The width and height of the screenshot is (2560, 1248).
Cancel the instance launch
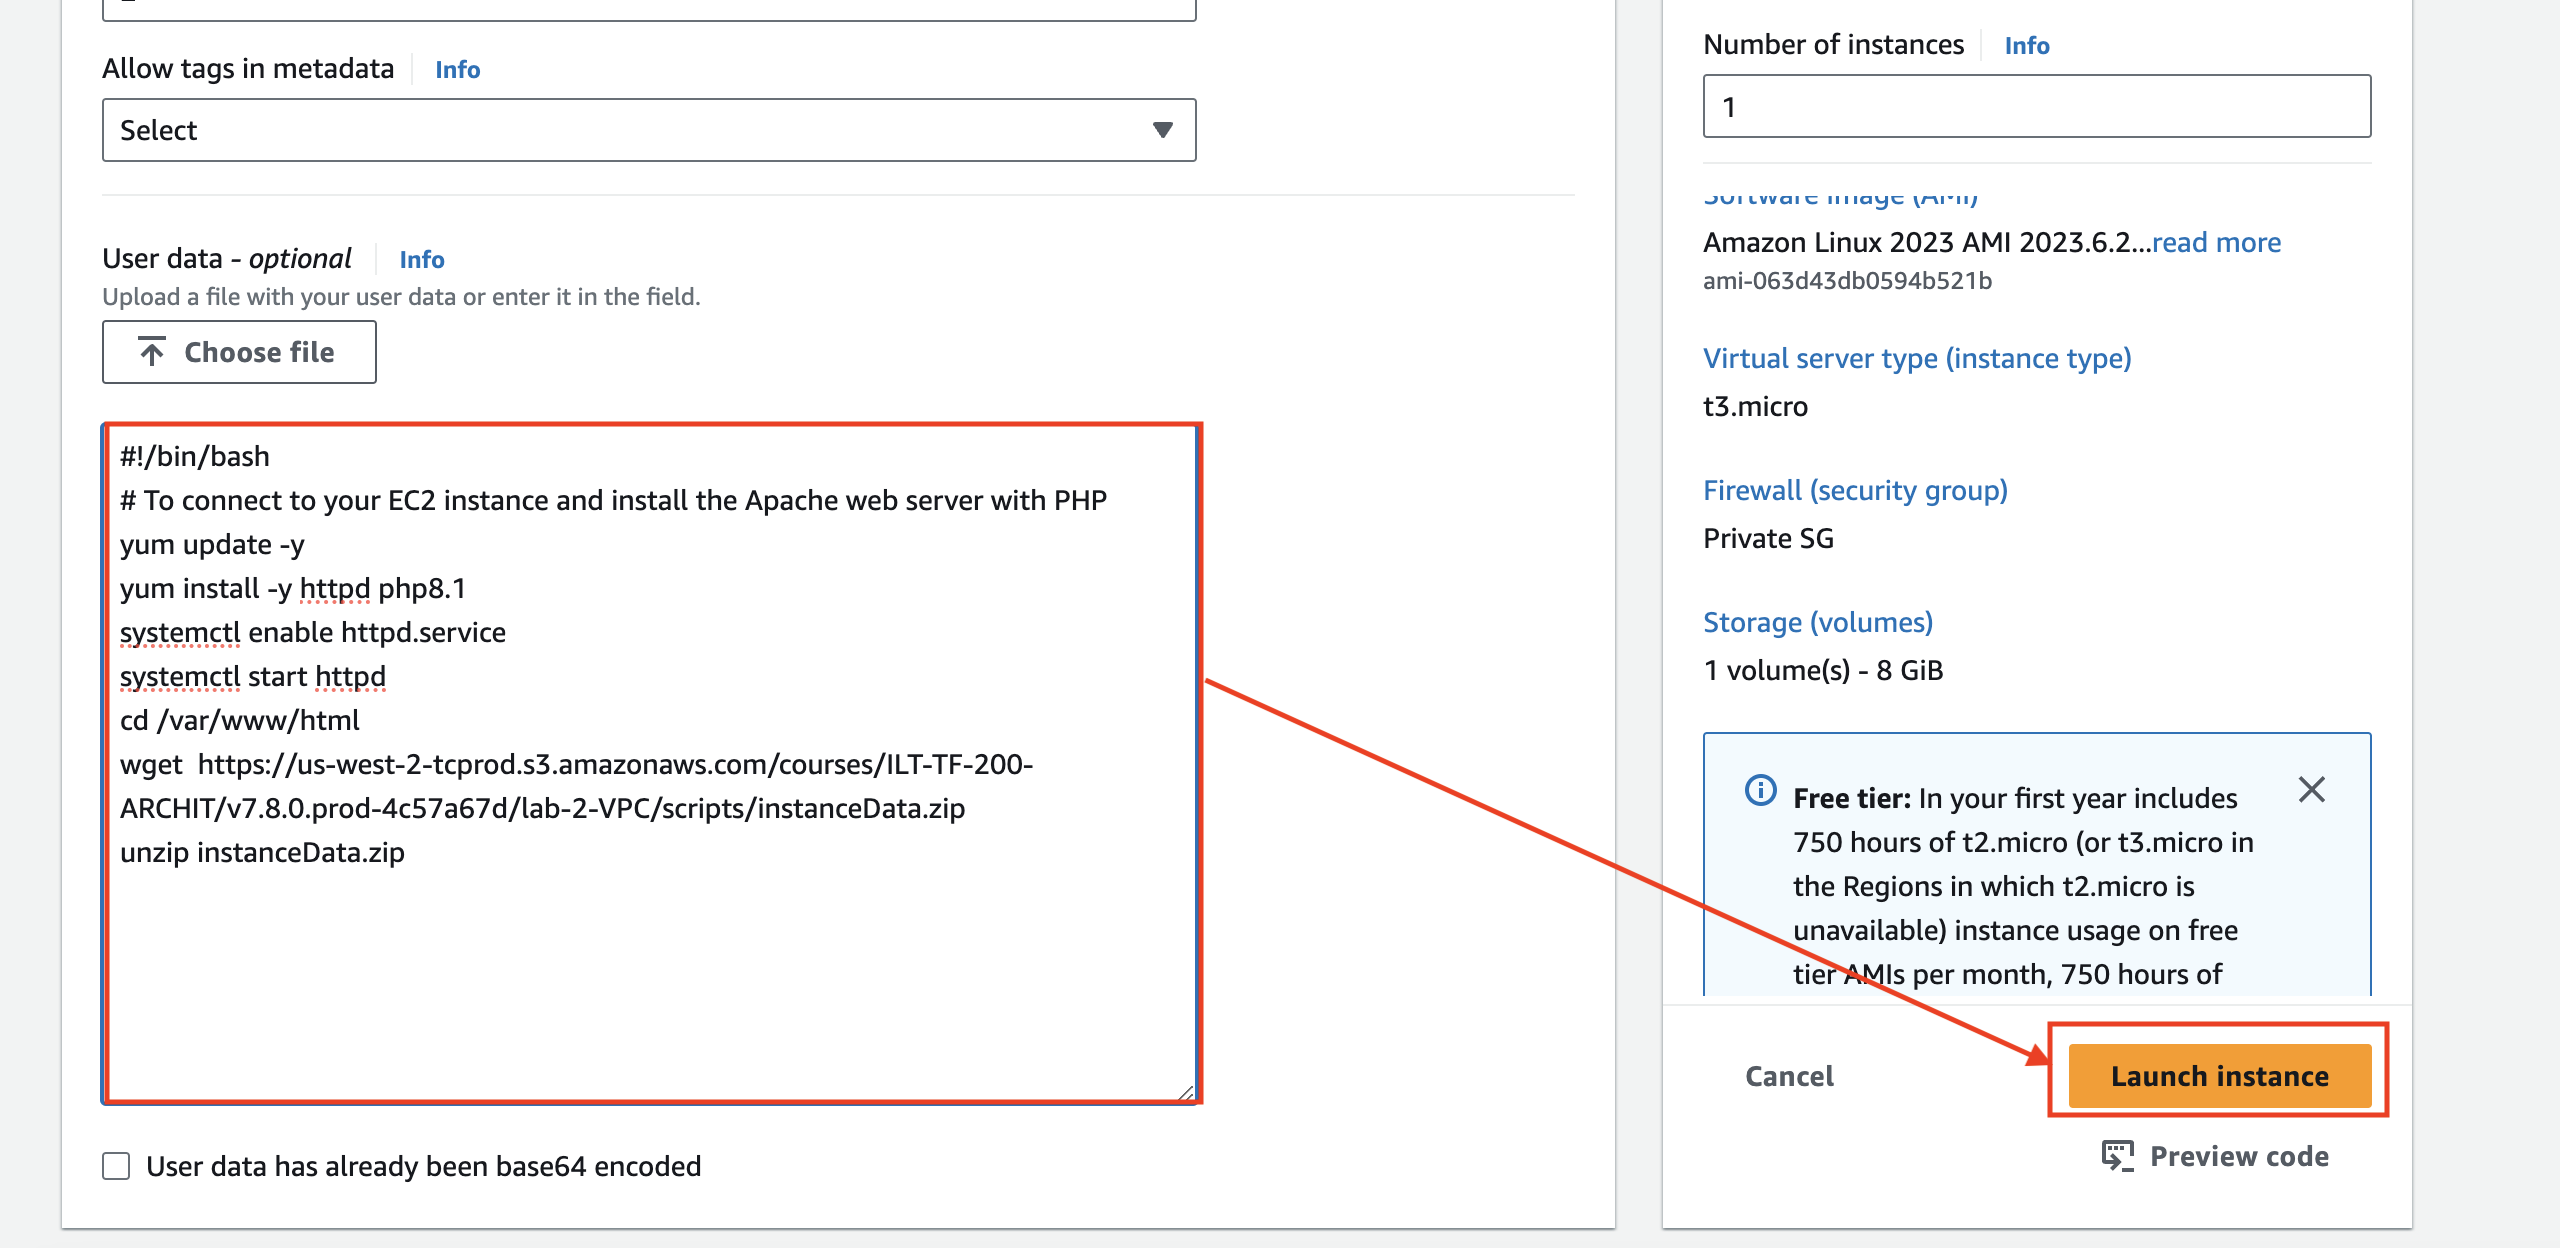[1789, 1076]
